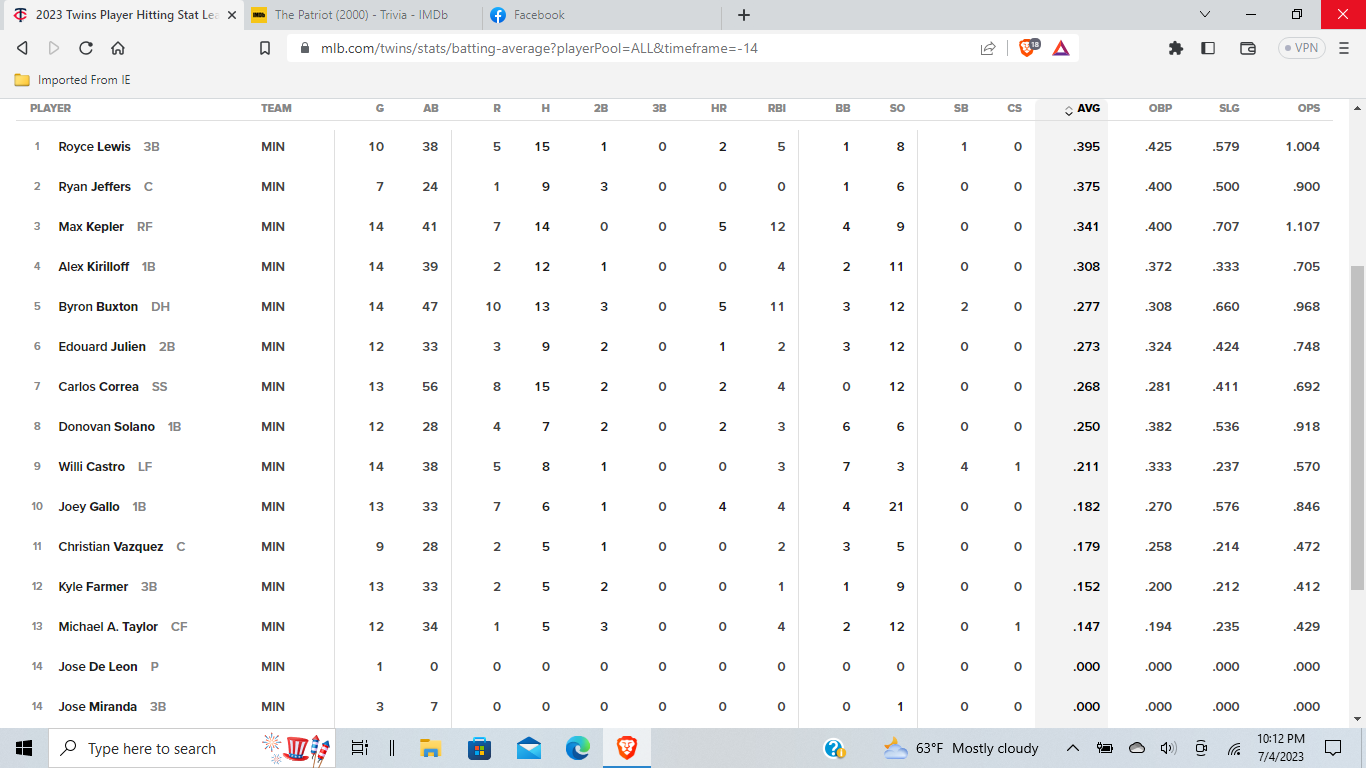Open the Brave Wallet icon
Viewport: 1366px width, 768px height.
[1247, 48]
